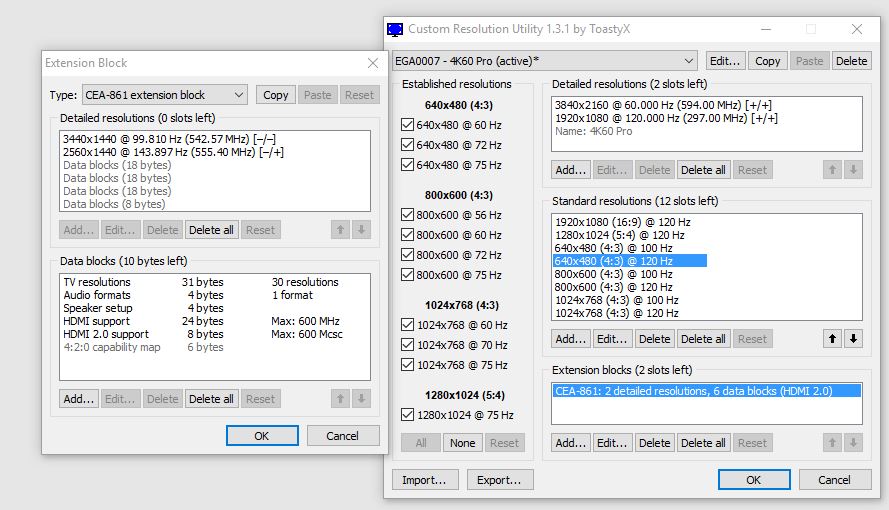The image size is (889, 510).
Task: Toggle 1024x768 @ 70 Hz checkbox
Action: (407, 345)
